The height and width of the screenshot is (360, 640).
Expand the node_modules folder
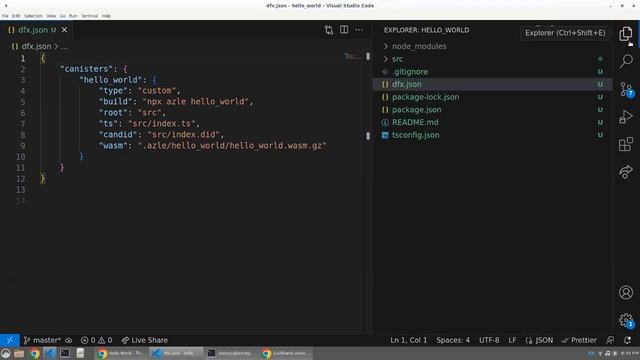(492, 46)
